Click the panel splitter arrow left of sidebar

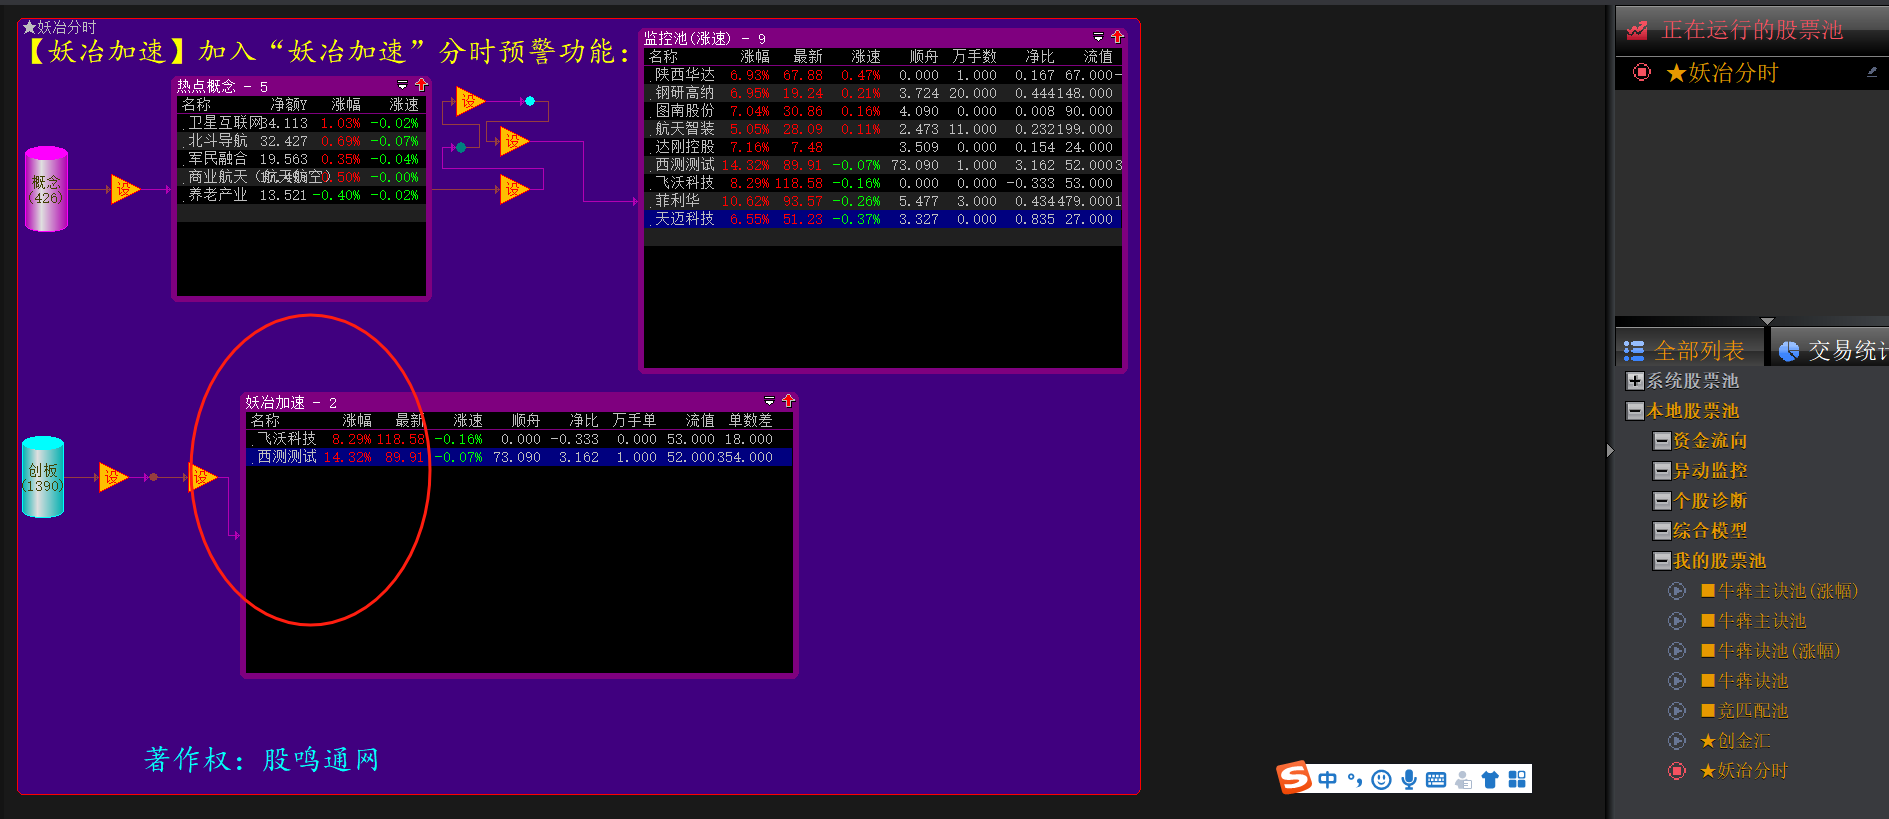(1610, 450)
